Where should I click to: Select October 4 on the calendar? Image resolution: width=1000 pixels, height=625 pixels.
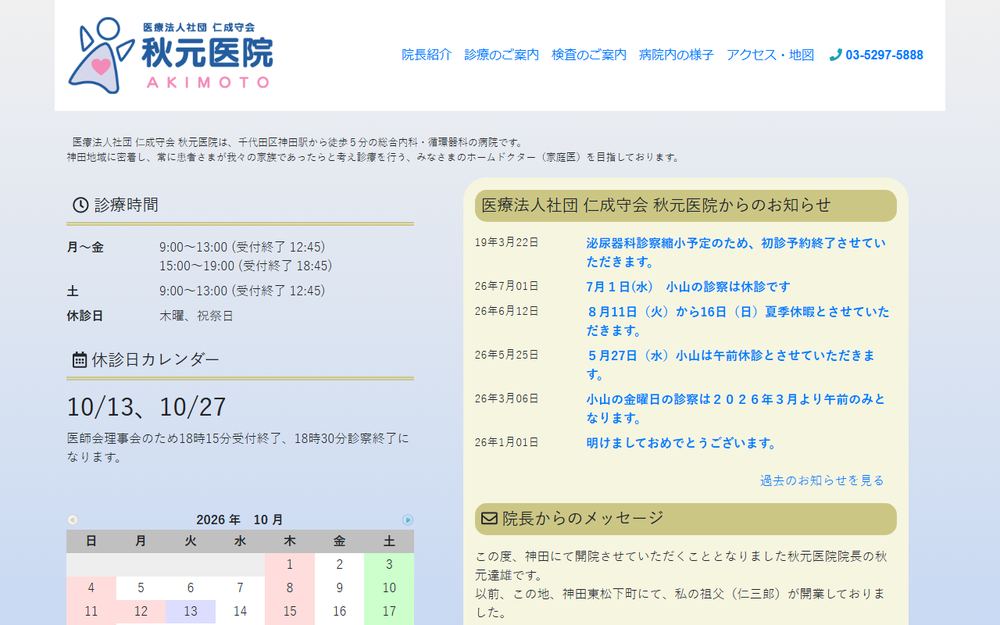click(91, 588)
